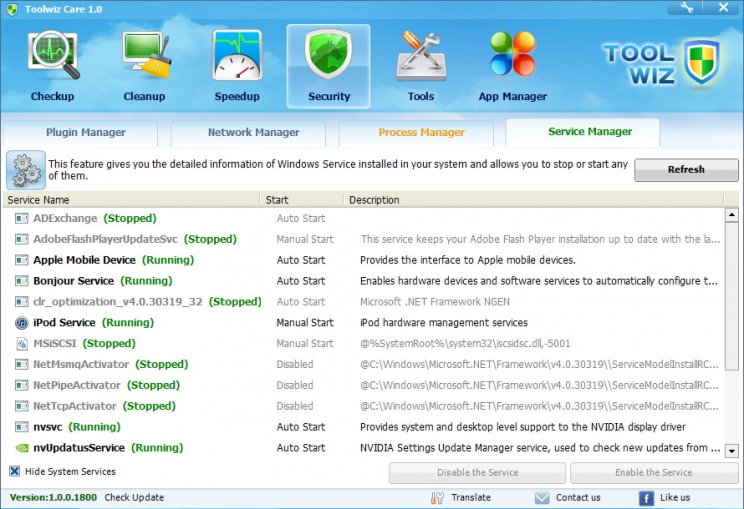Sort by Service Name column header
This screenshot has height=509, width=744.
point(131,200)
